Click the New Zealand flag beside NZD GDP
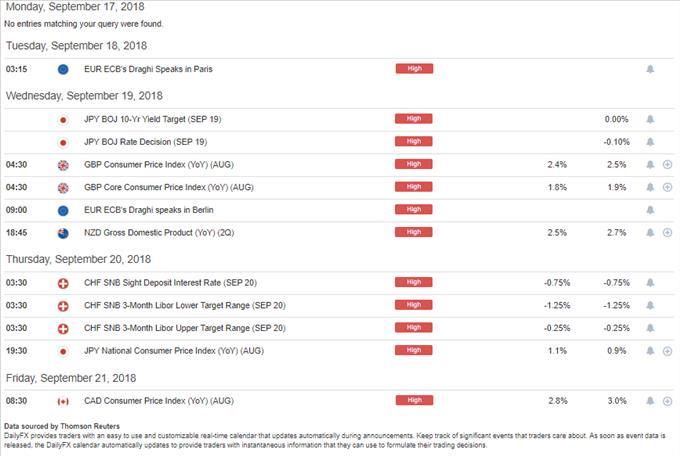Viewport: 680px width, 456px height. 63,233
